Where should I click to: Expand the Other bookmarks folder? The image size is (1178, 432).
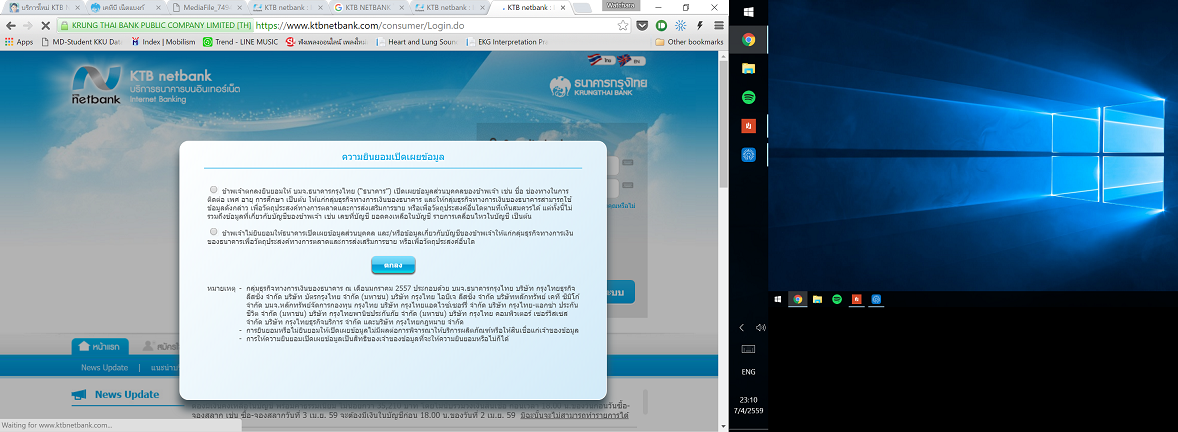tap(689, 42)
